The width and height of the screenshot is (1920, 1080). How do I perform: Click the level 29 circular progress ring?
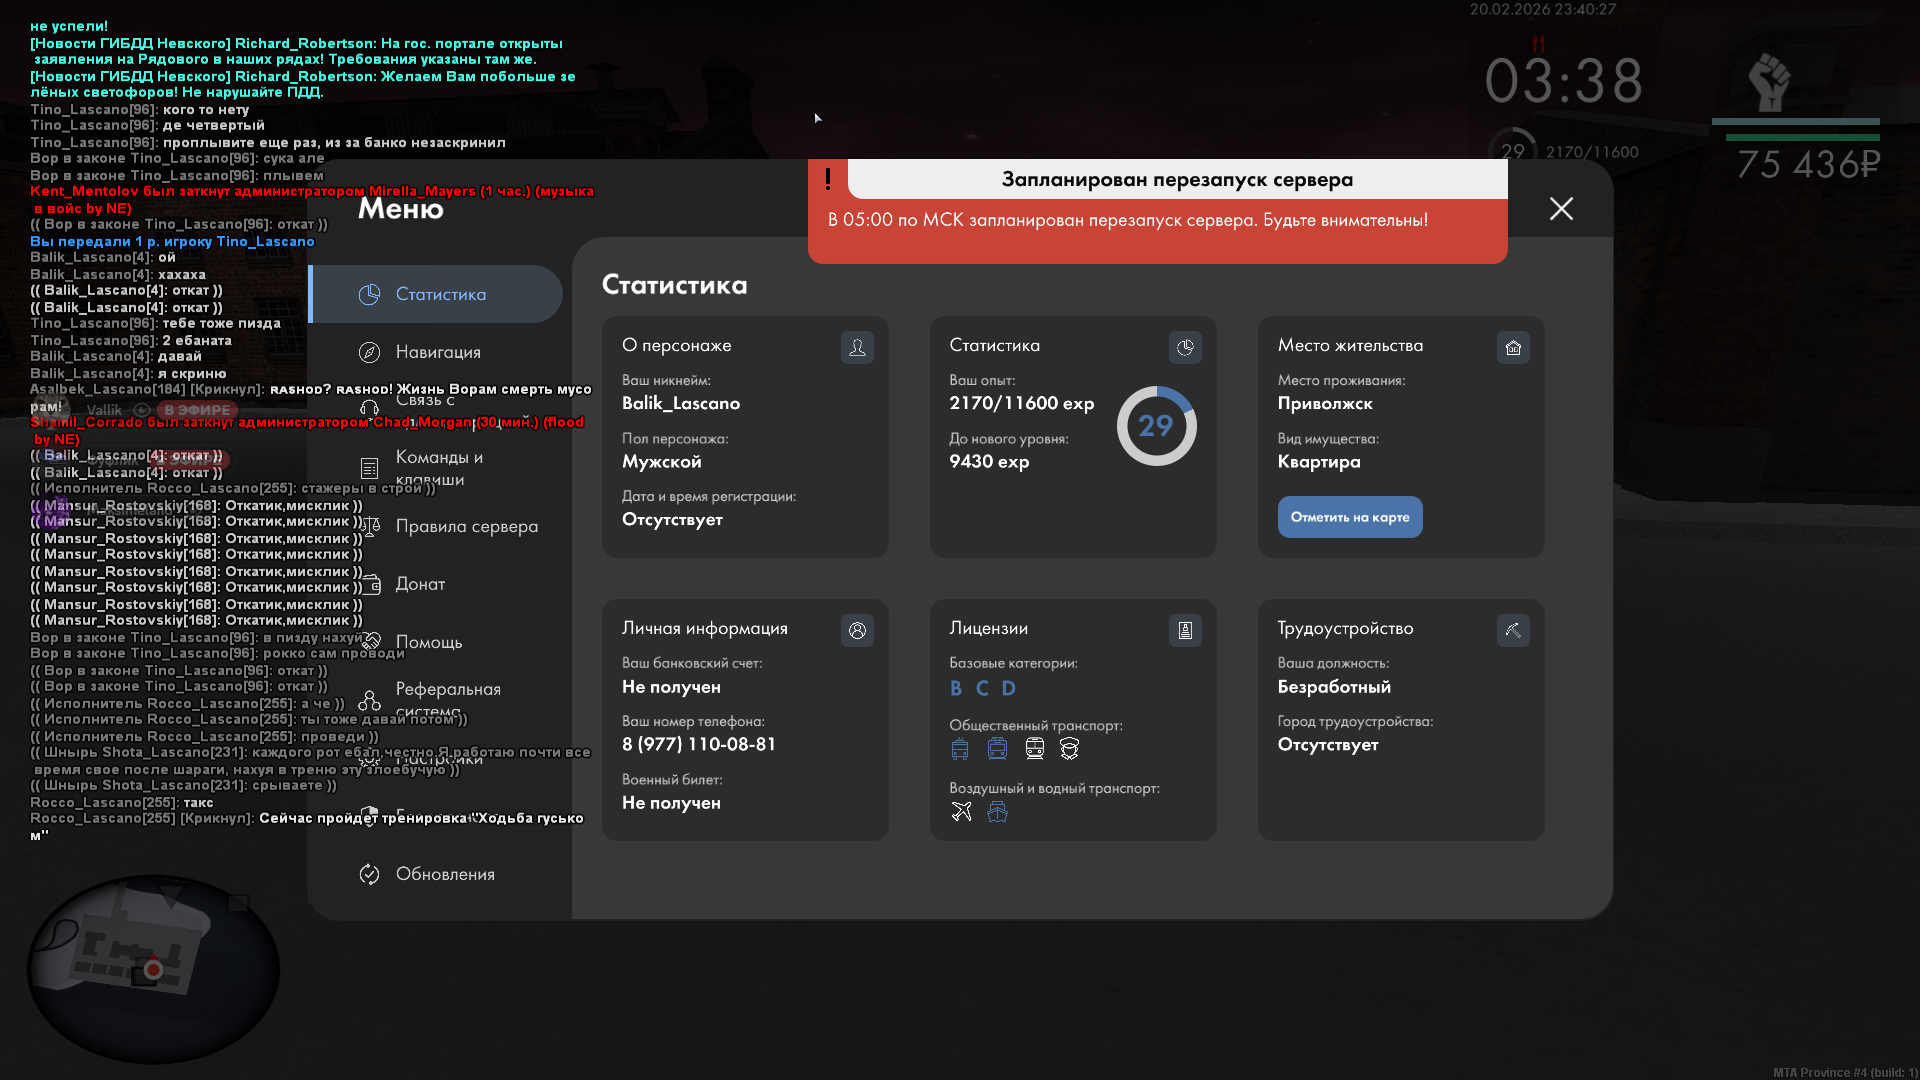click(x=1156, y=426)
